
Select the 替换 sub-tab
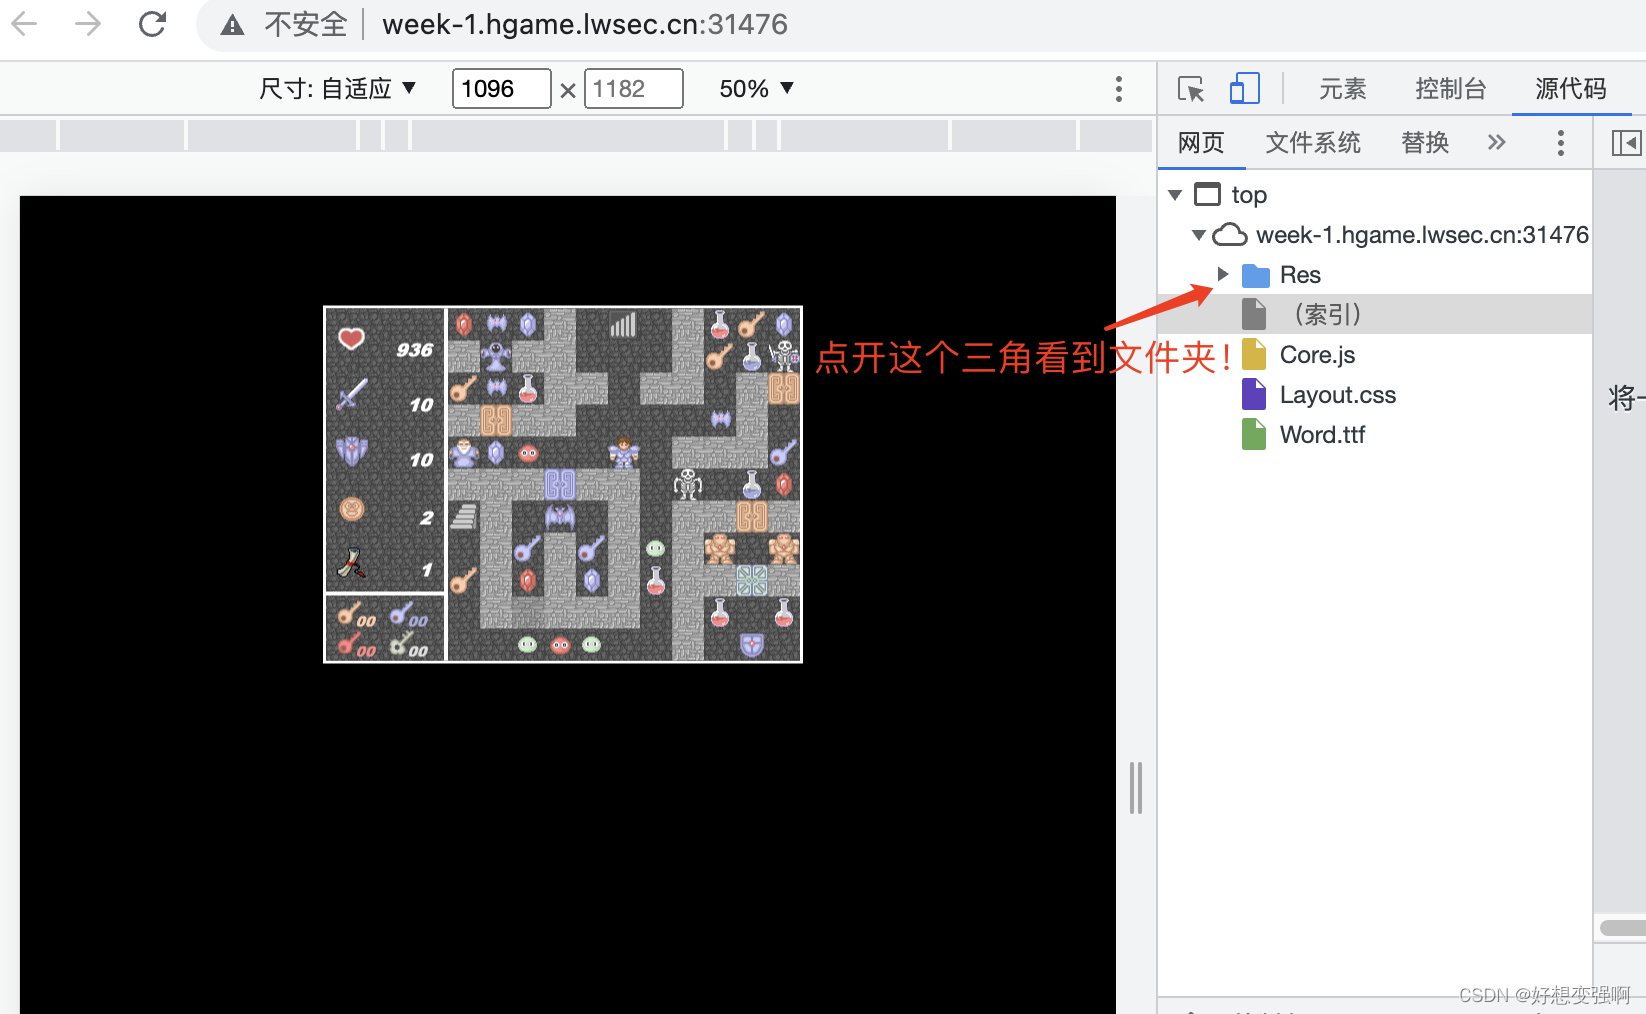pyautogui.click(x=1425, y=143)
